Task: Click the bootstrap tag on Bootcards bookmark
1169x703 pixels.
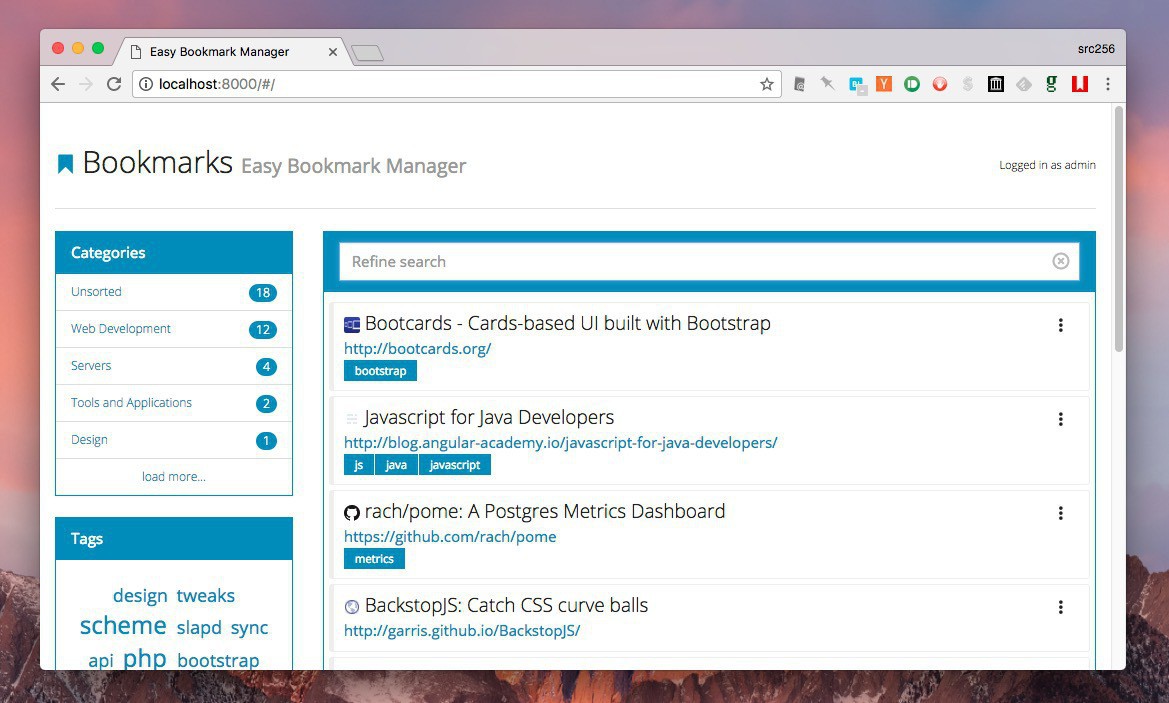Action: coord(380,371)
